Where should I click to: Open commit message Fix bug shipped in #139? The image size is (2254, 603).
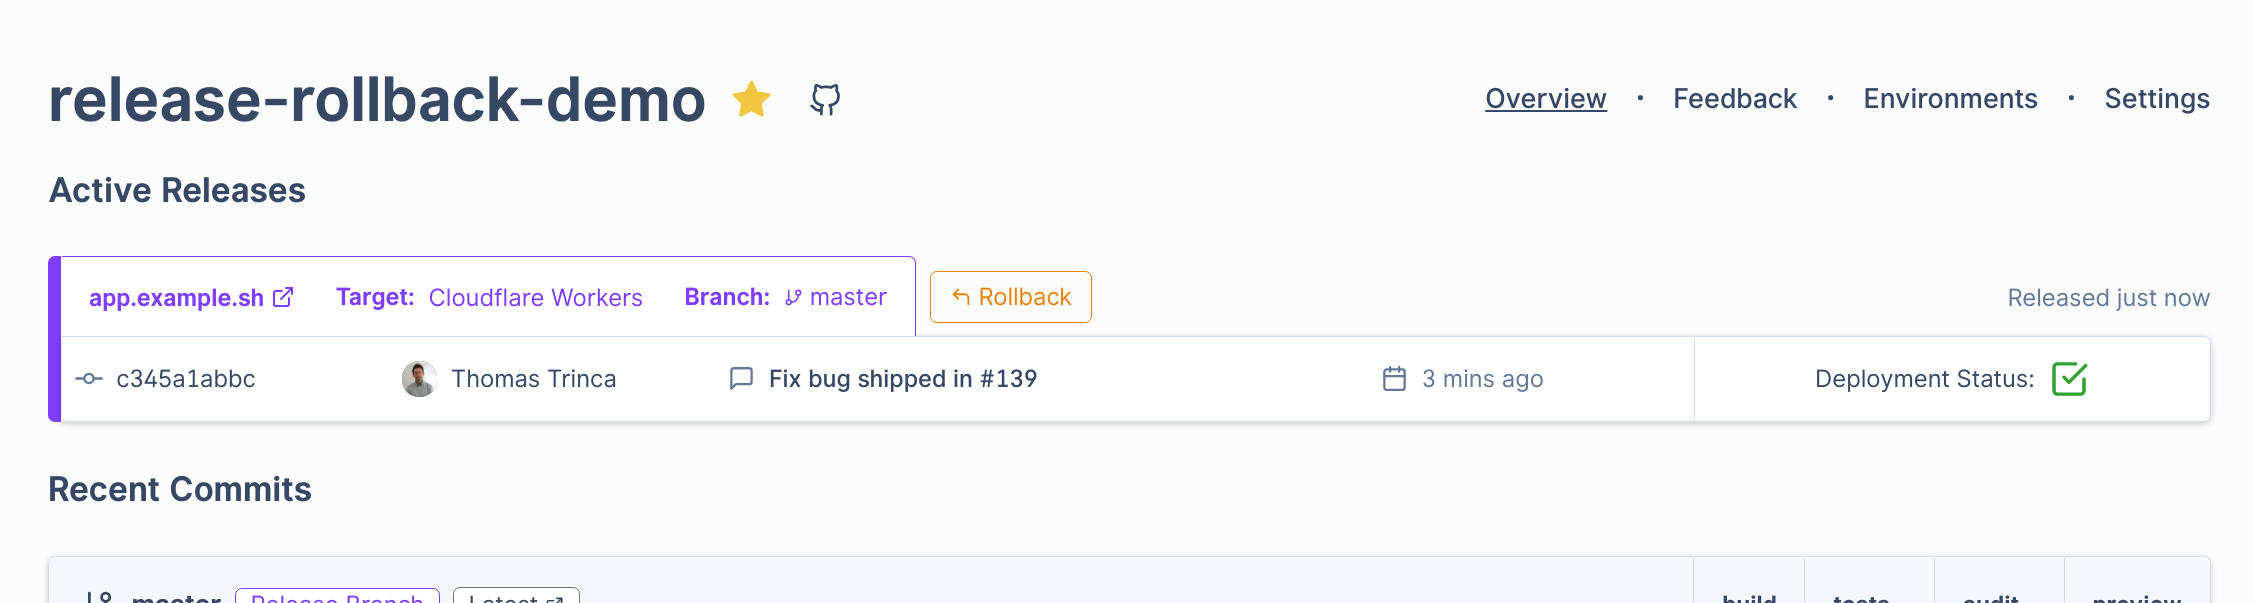click(x=902, y=379)
